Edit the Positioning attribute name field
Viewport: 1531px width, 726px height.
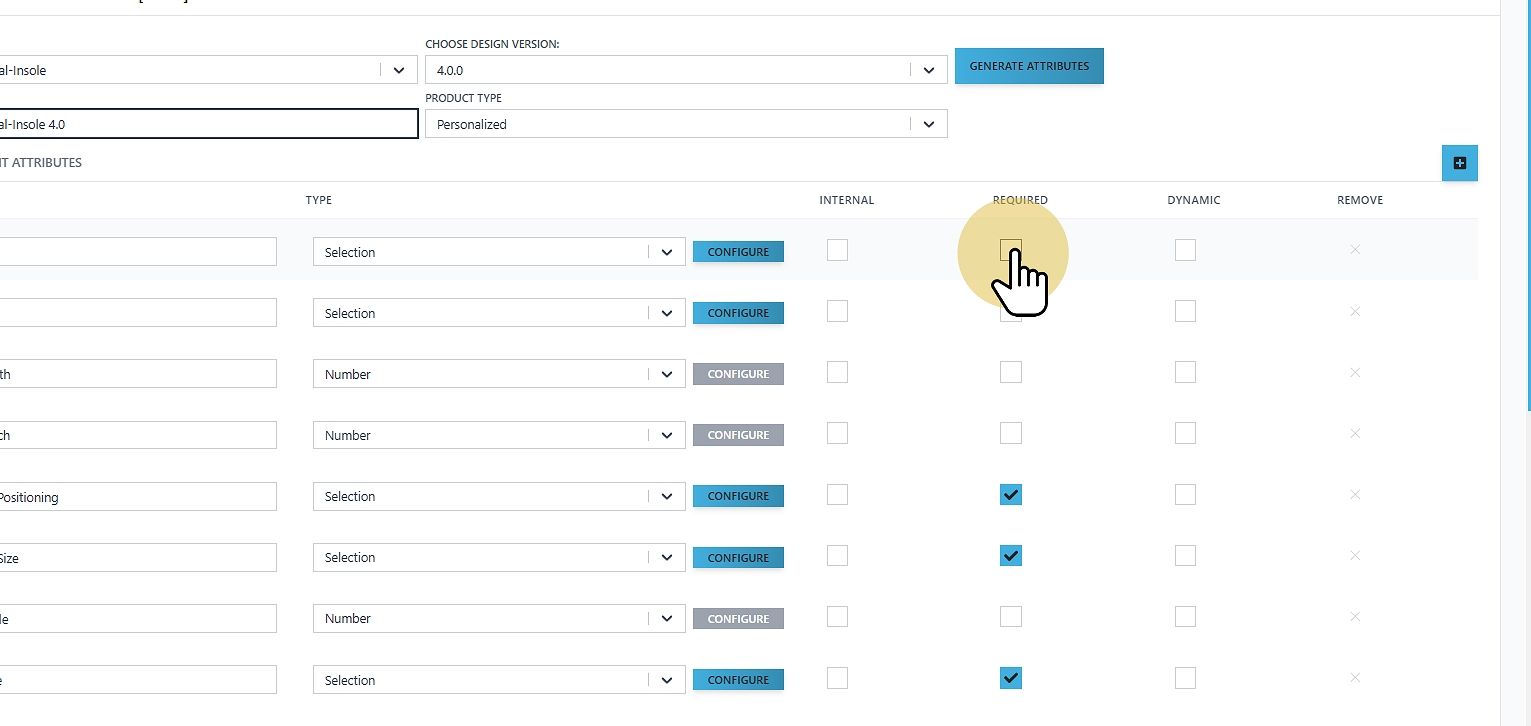tap(138, 496)
